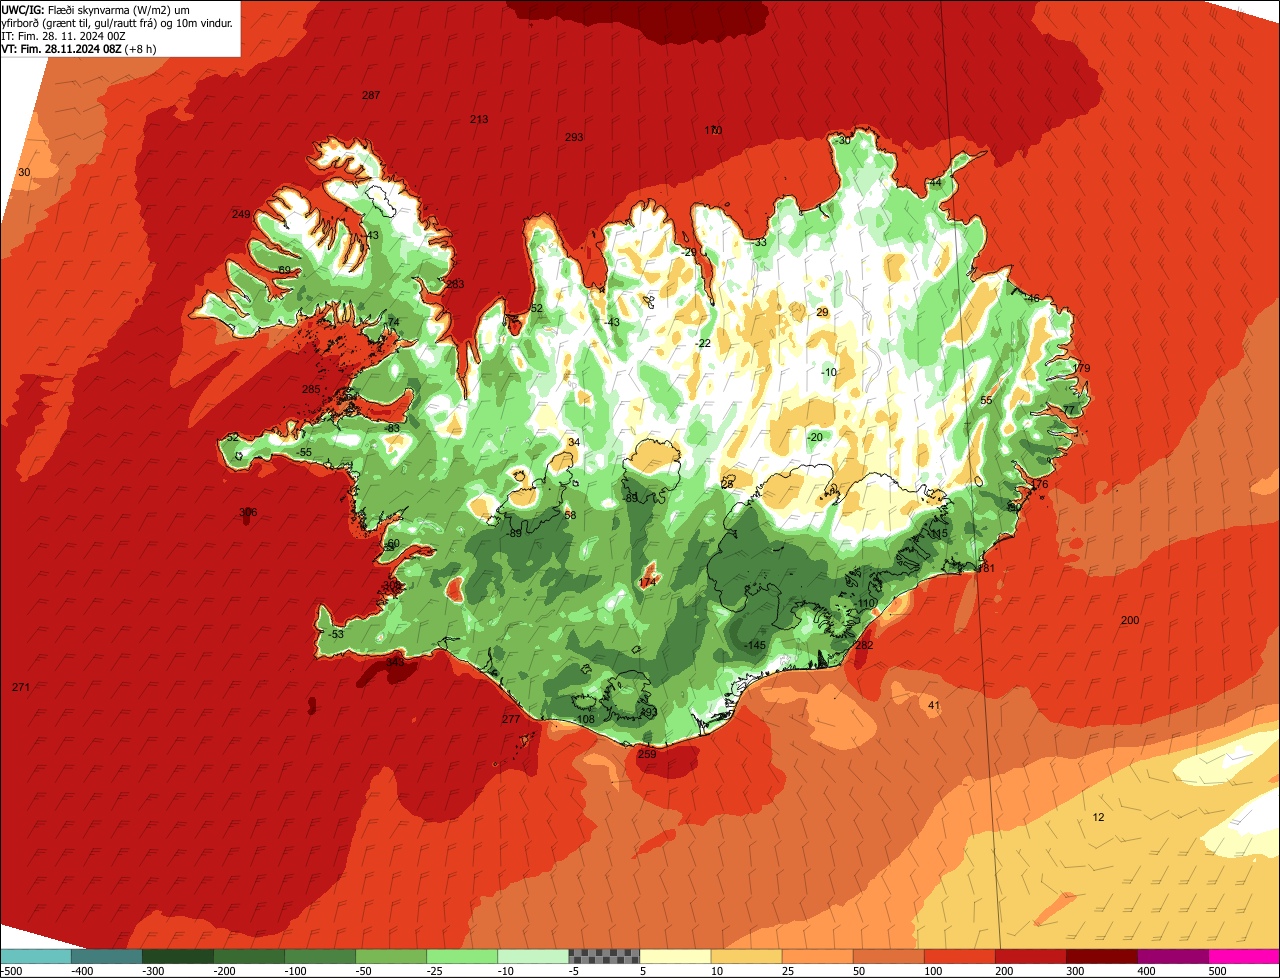This screenshot has height=978, width=1280.
Task: Click the flux value 174 in central Iceland
Action: [x=647, y=582]
